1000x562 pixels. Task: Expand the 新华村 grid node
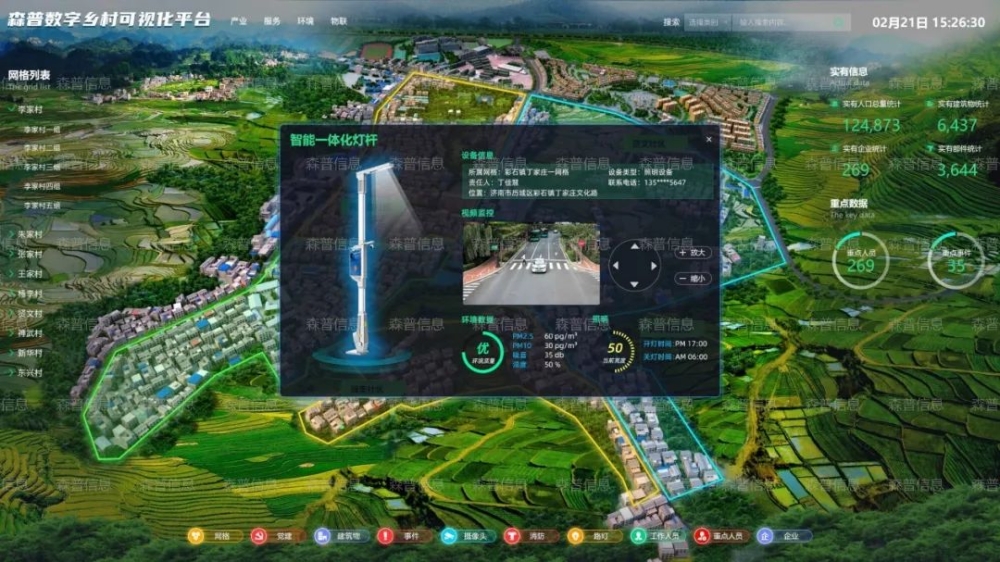(x=11, y=353)
